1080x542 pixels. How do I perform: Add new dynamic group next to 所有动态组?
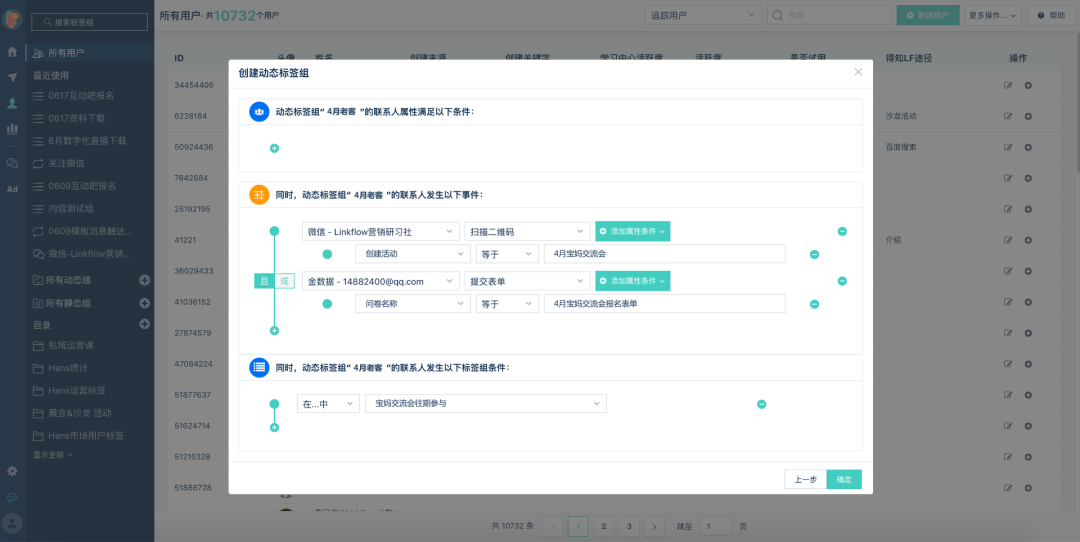coord(145,280)
